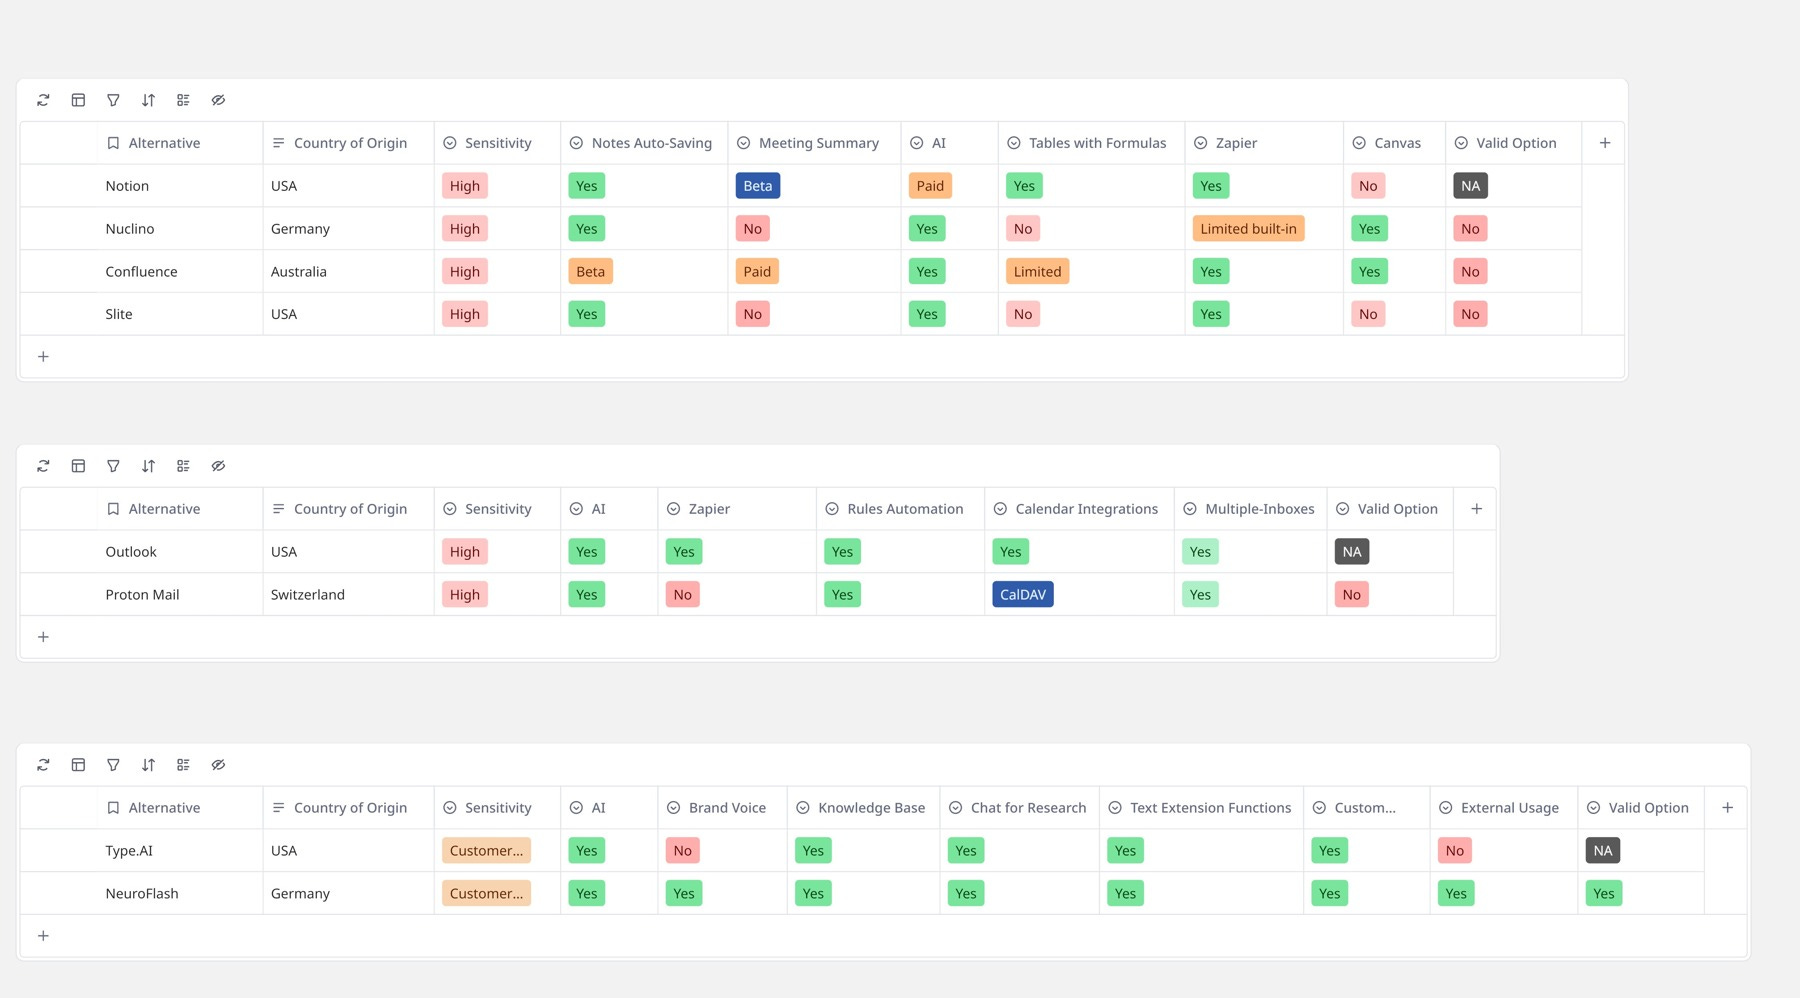1800x998 pixels.
Task: Click High sensitivity tag for Outlook
Action: tap(465, 552)
